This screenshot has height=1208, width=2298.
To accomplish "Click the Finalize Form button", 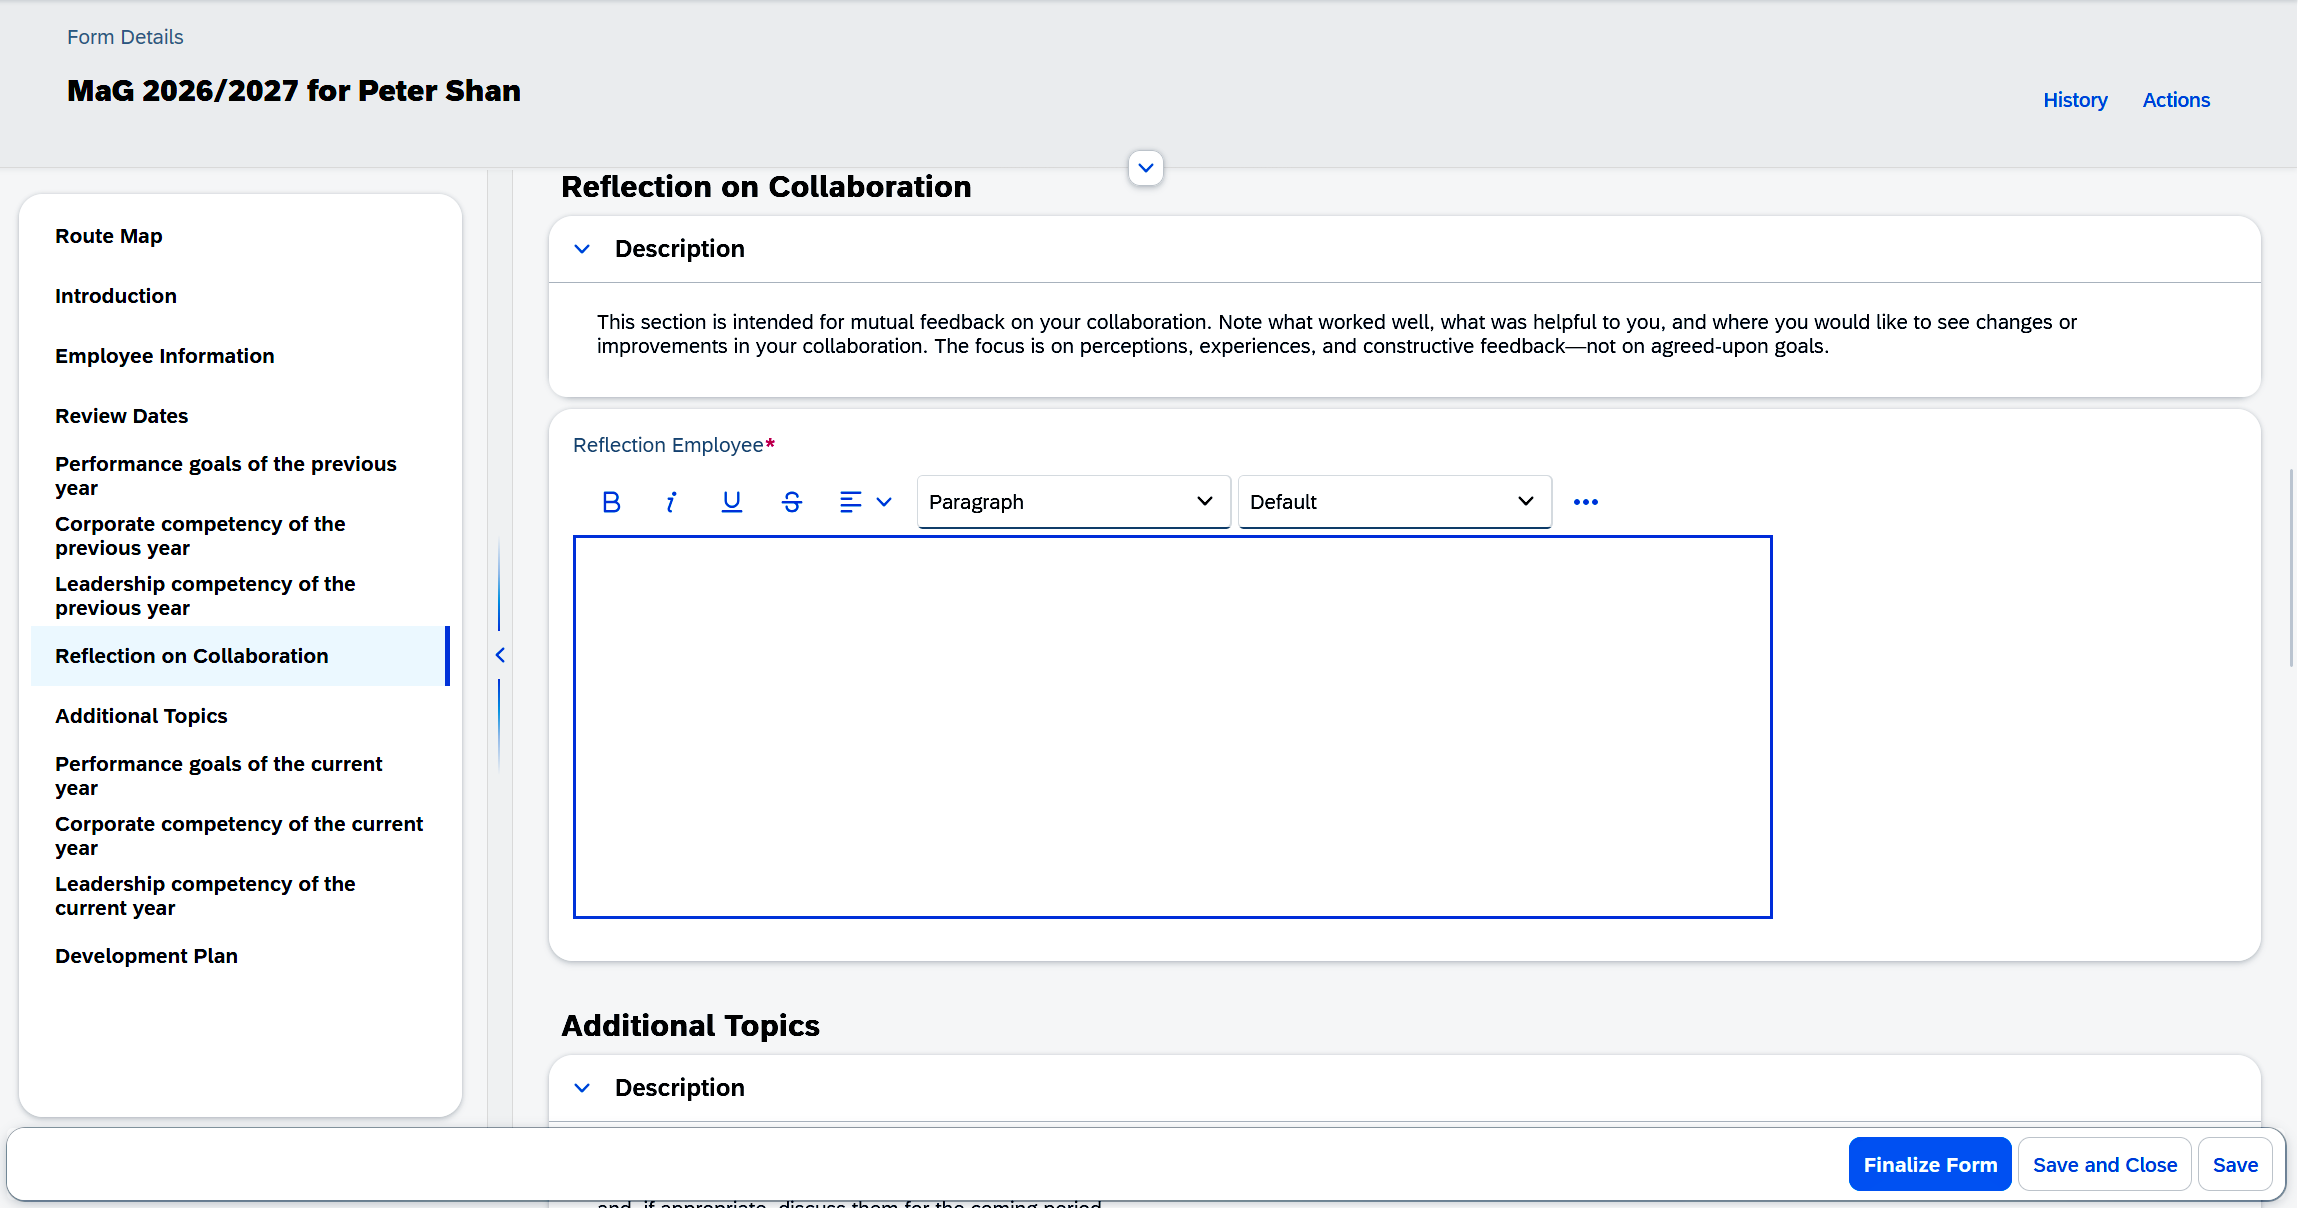I will (1930, 1165).
